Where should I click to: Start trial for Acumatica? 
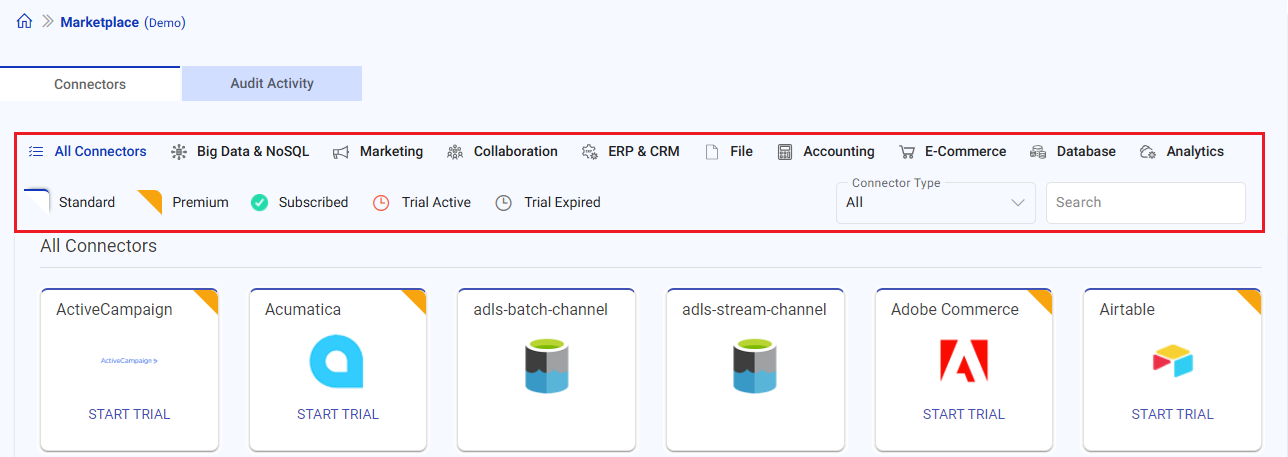[x=338, y=414]
